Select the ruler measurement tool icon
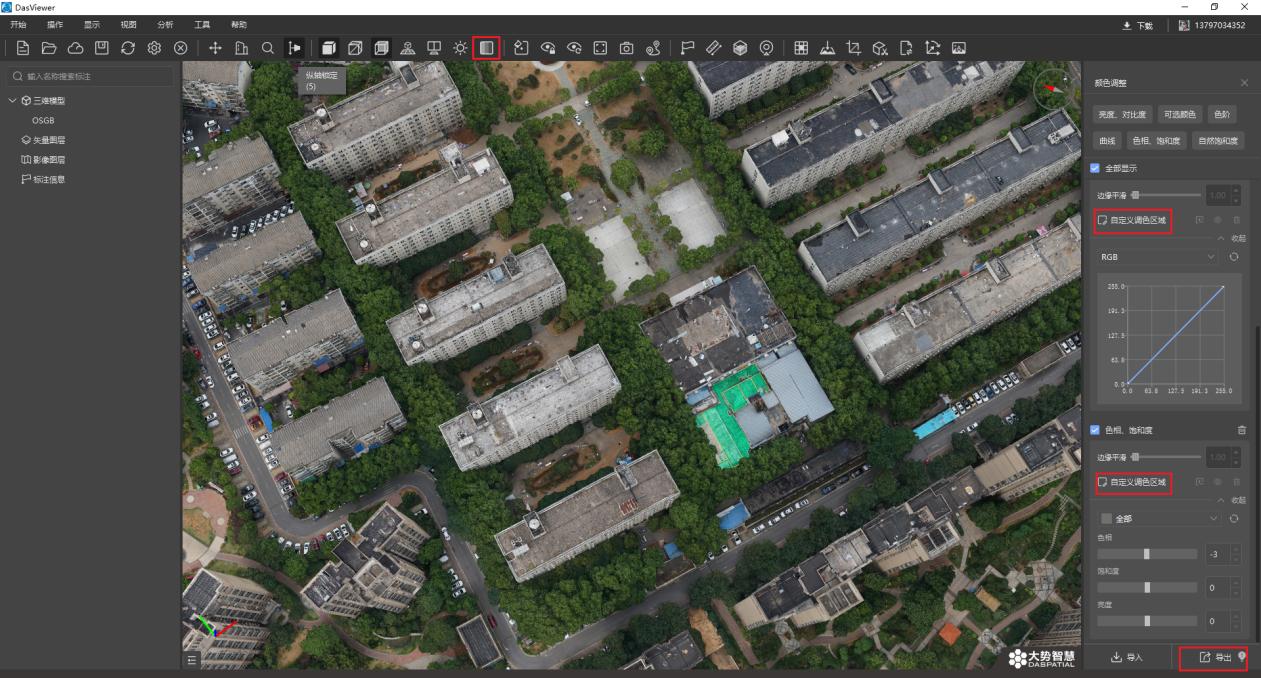The image size is (1261, 678). tap(714, 47)
